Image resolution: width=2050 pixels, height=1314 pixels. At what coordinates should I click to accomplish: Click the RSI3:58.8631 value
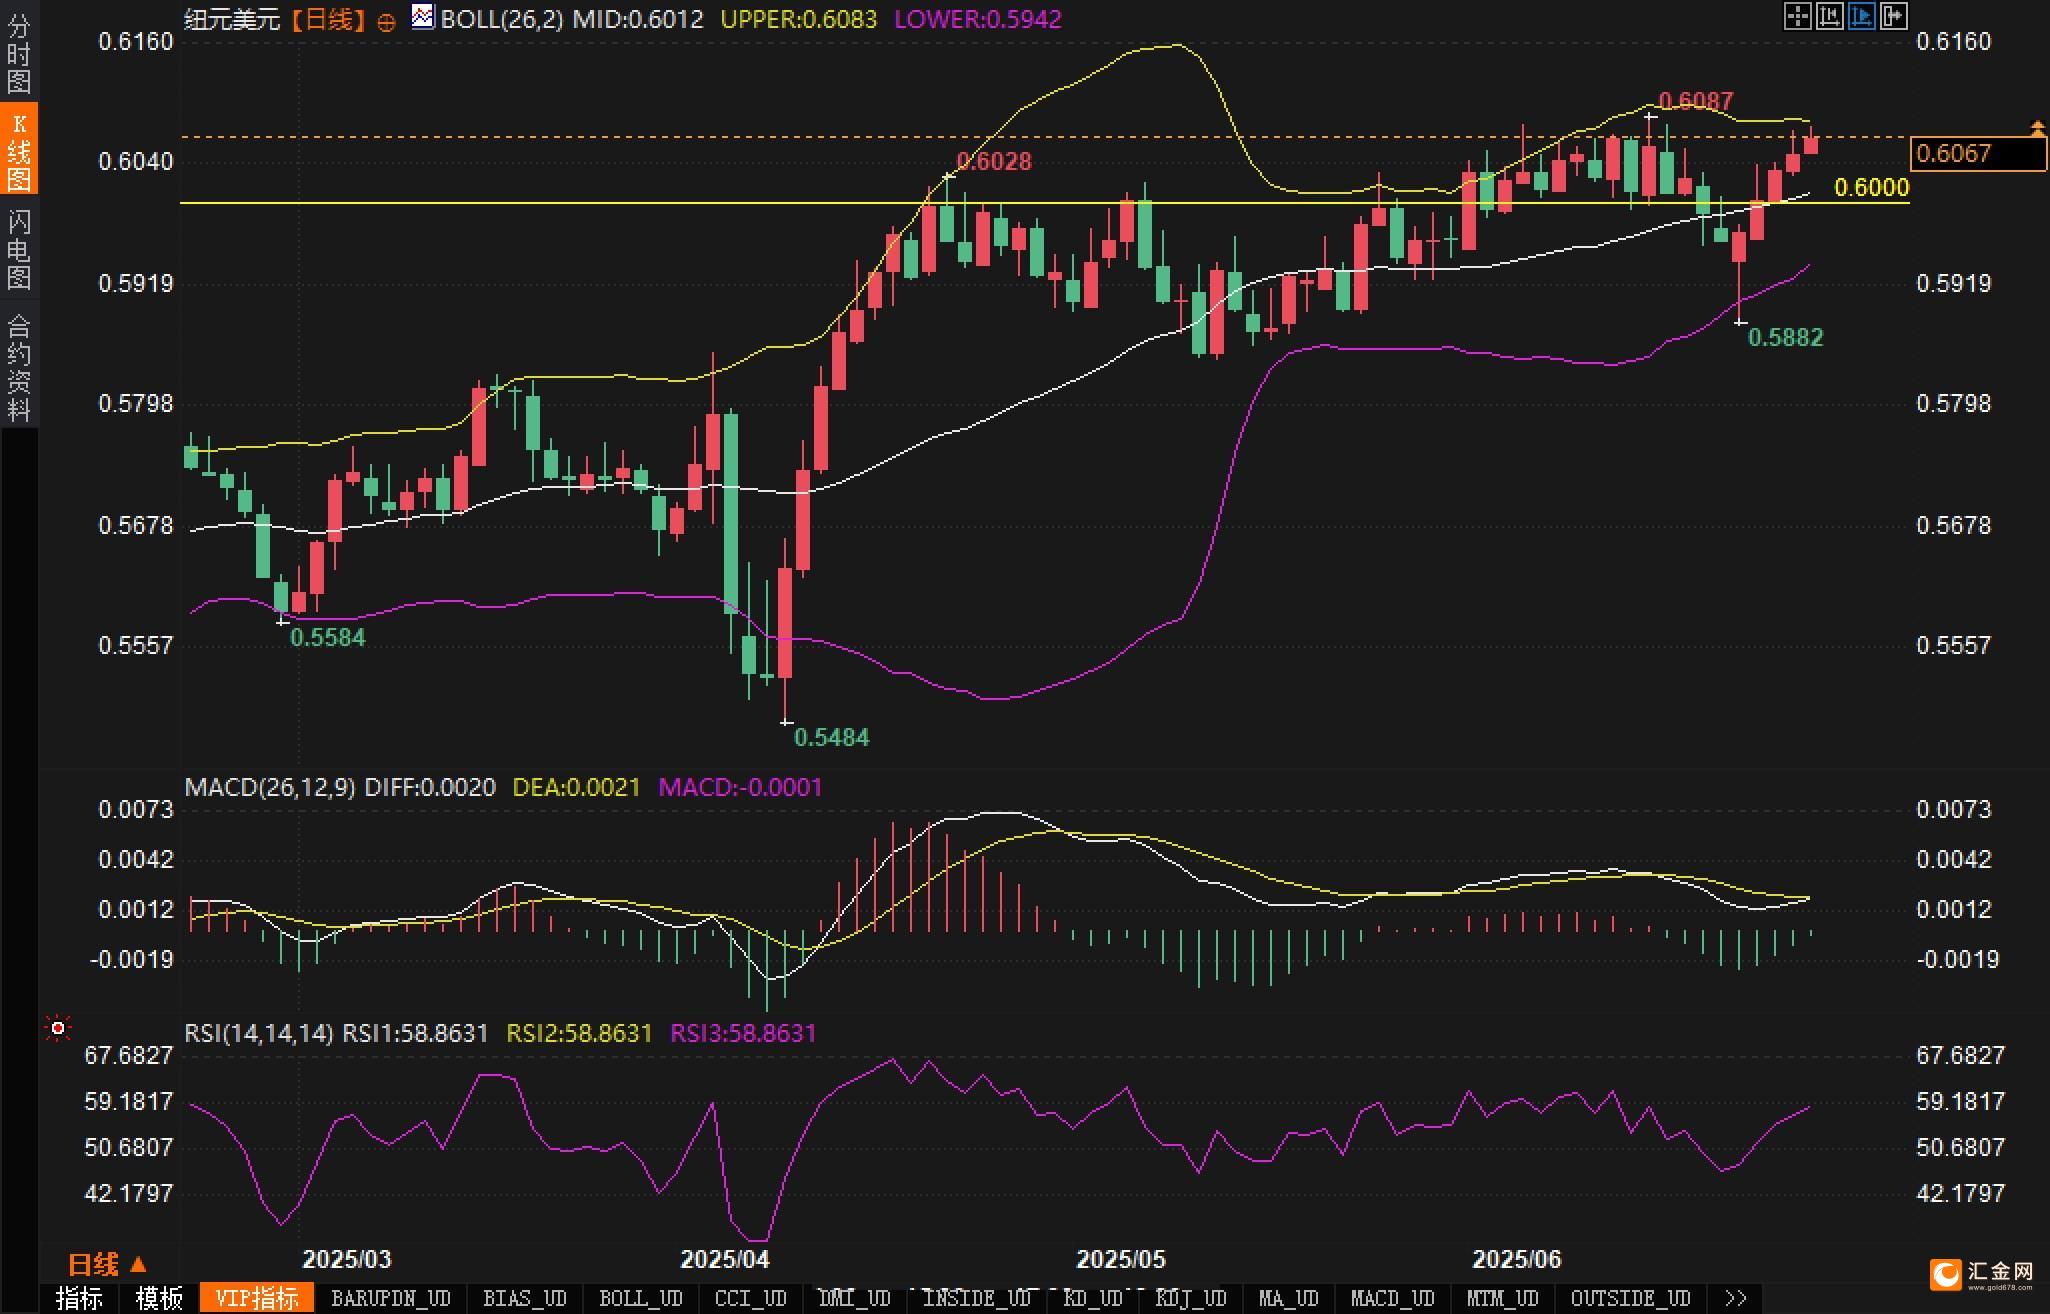743,1033
